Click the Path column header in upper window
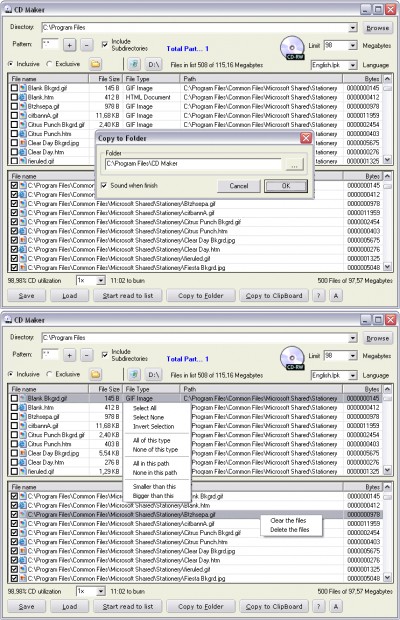400x620 pixels. point(261,79)
